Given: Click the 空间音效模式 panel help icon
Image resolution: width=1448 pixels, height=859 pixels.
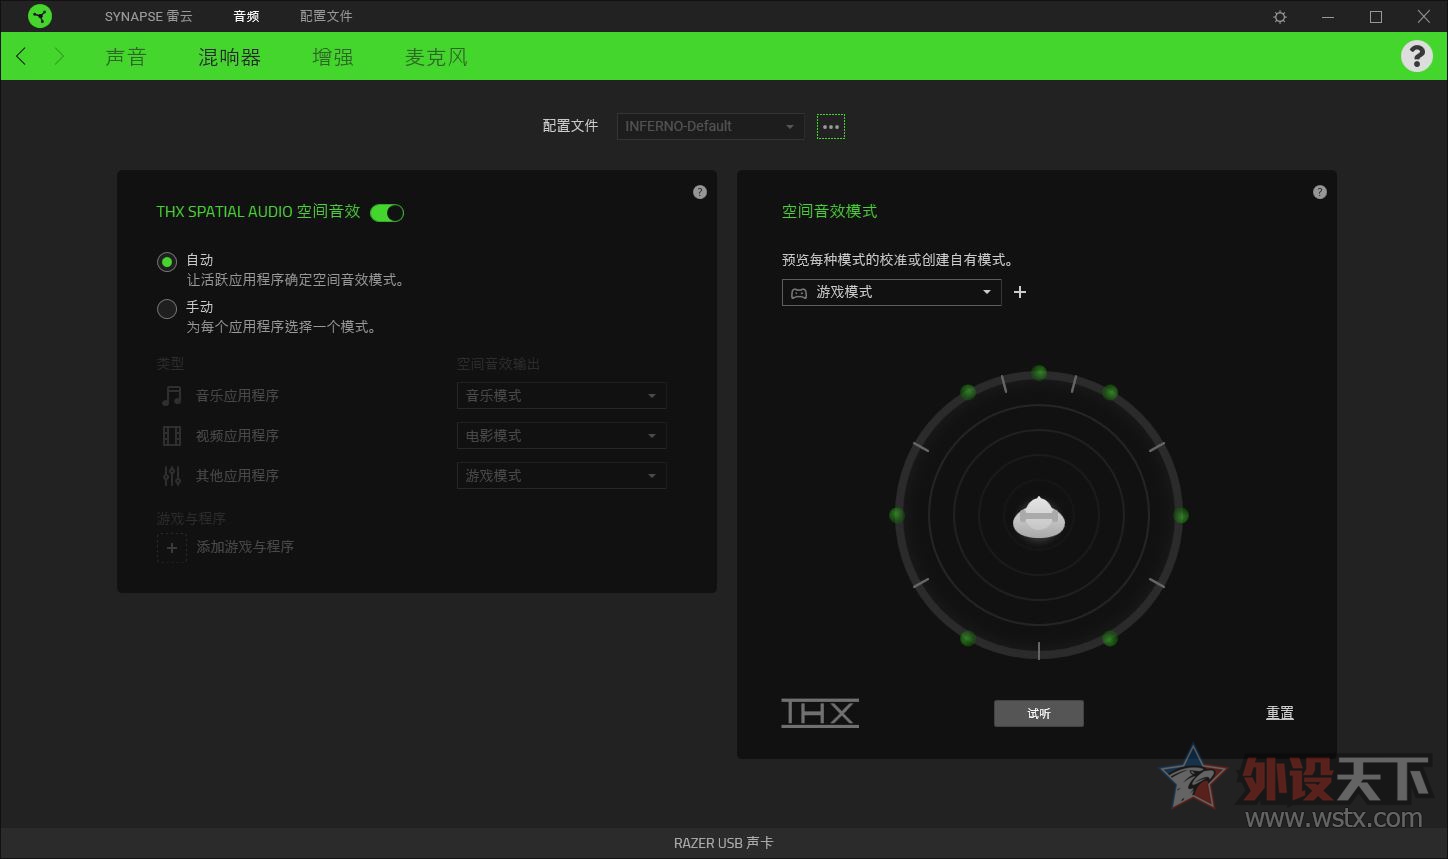Looking at the screenshot, I should (x=1320, y=192).
